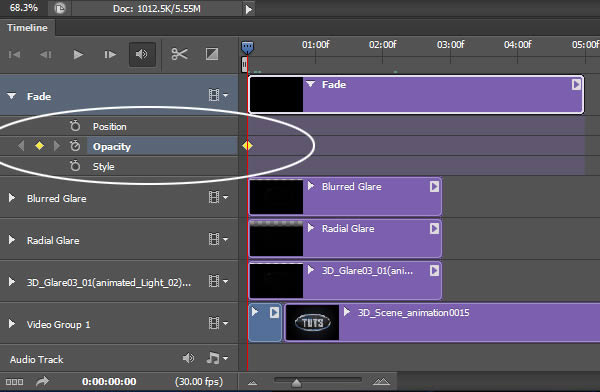Click render video arrow icon at bottom
This screenshot has width=600, height=392.
pos(42,381)
